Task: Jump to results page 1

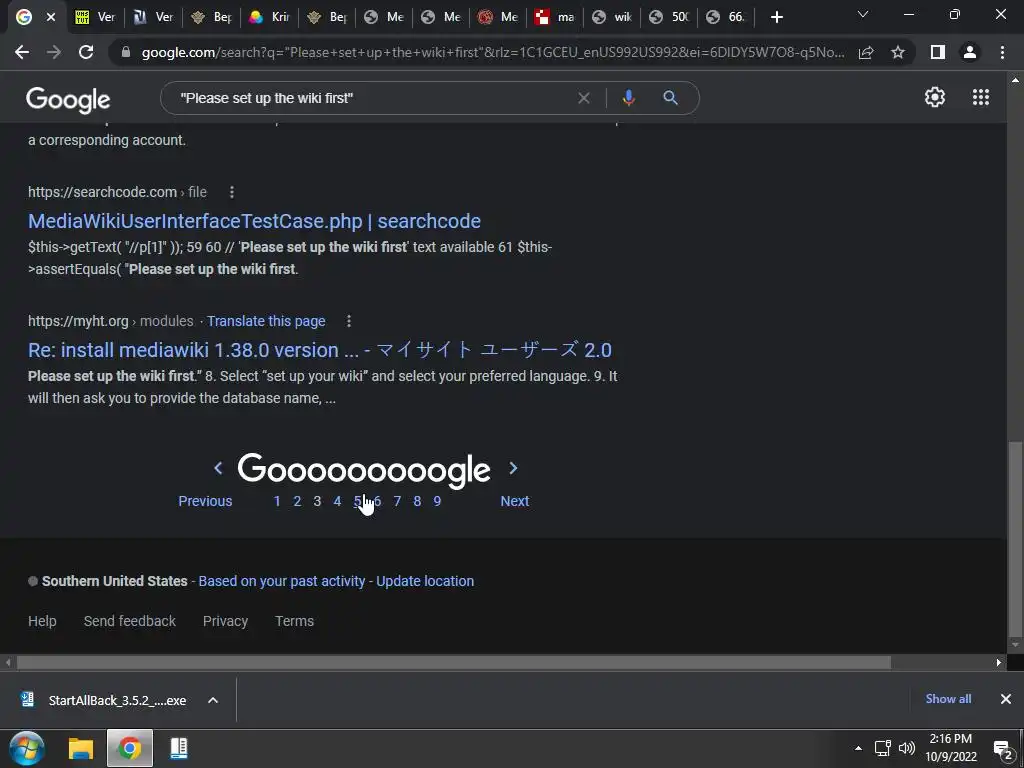Action: [x=277, y=501]
